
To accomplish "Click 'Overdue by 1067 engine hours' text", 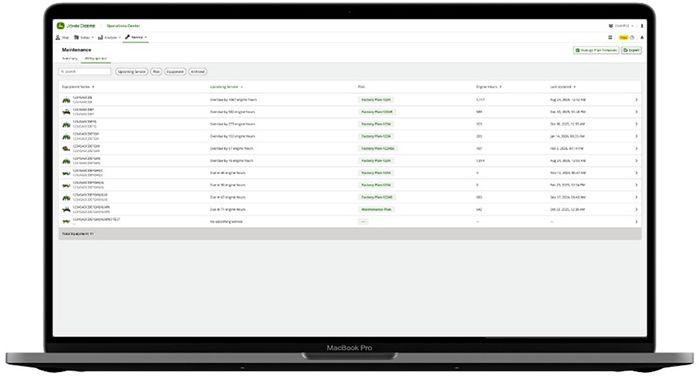I will (233, 100).
